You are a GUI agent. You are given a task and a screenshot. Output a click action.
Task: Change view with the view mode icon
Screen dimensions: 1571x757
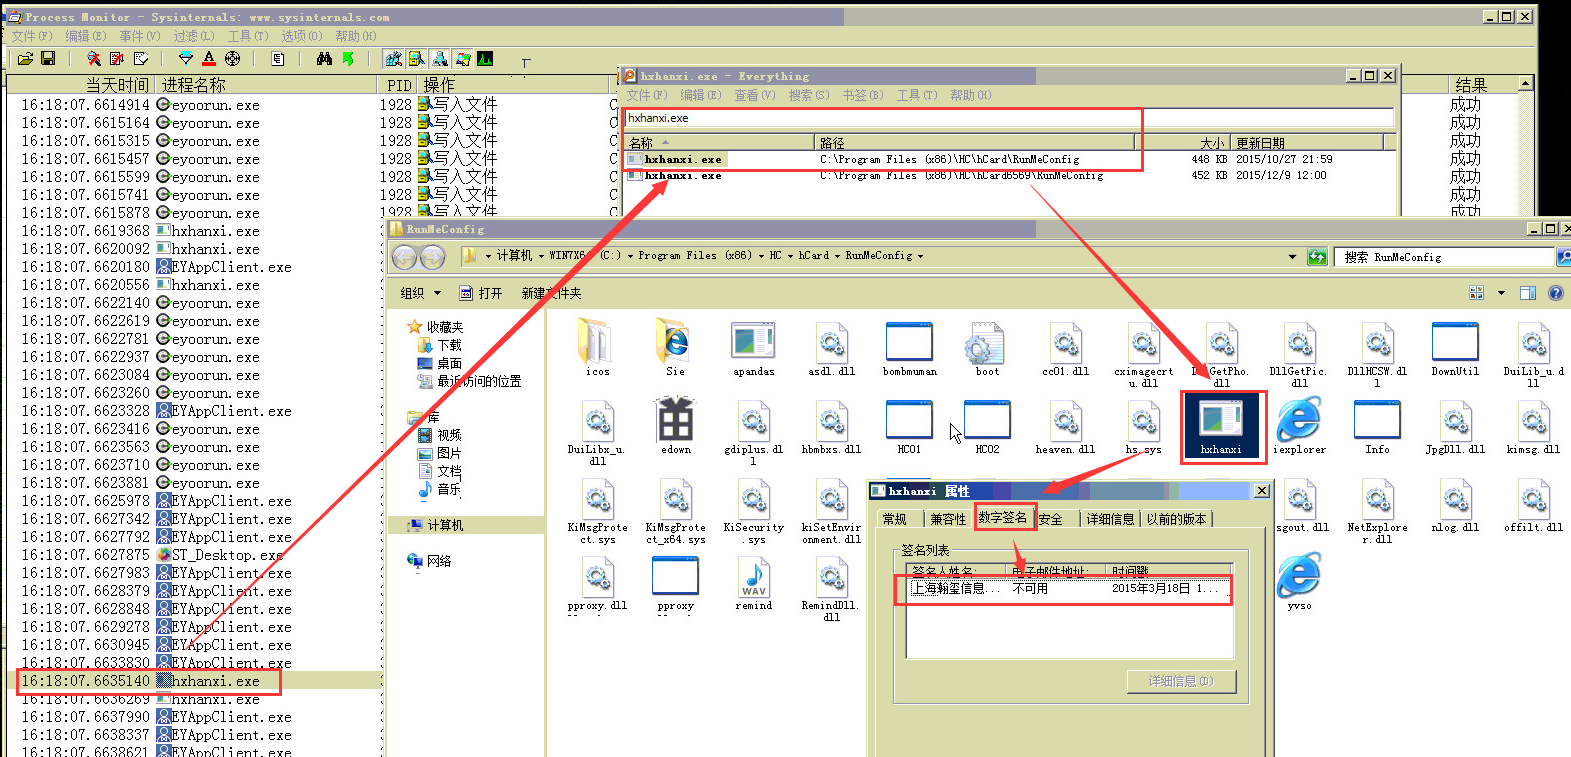[1477, 293]
